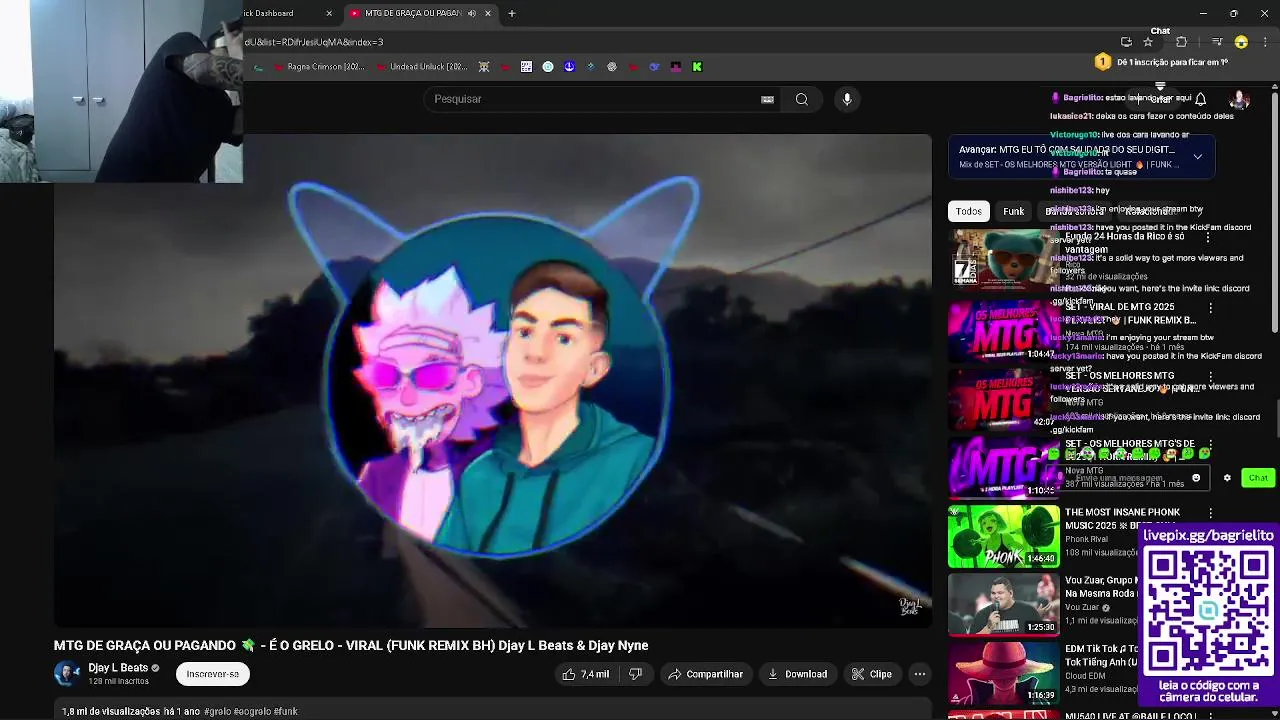The height and width of the screenshot is (720, 1280).
Task: Play THE MOST INSANE PHONK thumbnail
Action: [1004, 536]
